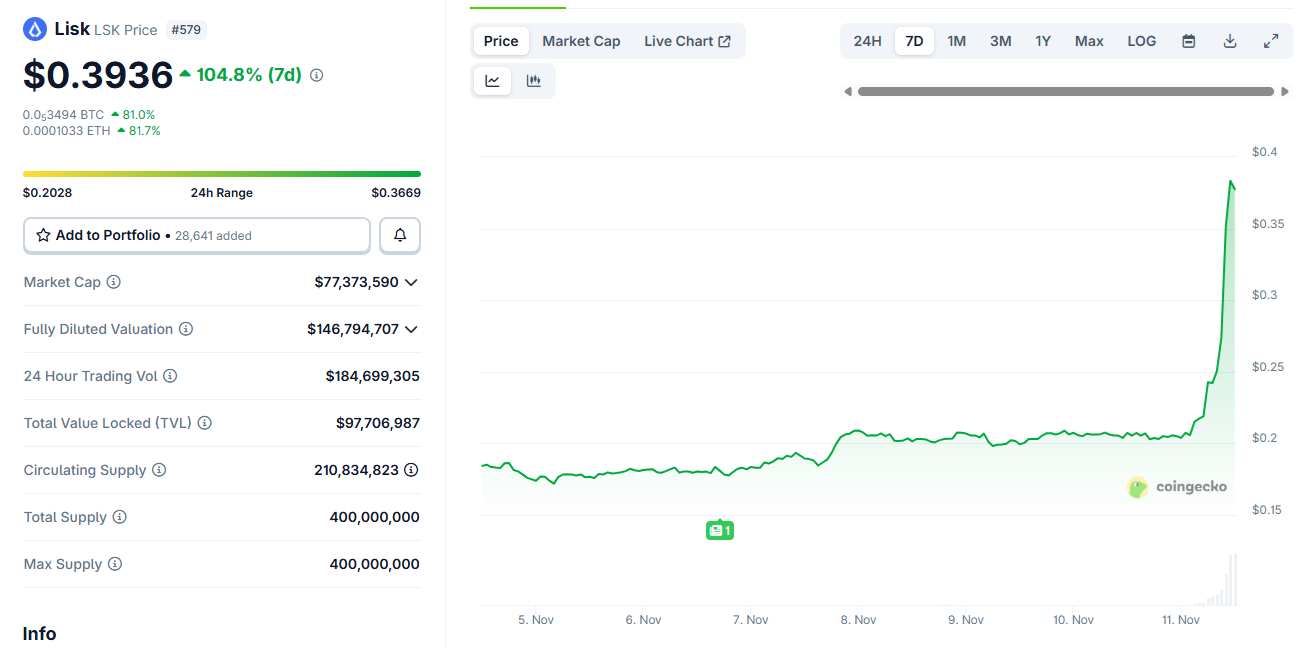Expand the Market Cap row details
1316x648 pixels.
tap(413, 281)
